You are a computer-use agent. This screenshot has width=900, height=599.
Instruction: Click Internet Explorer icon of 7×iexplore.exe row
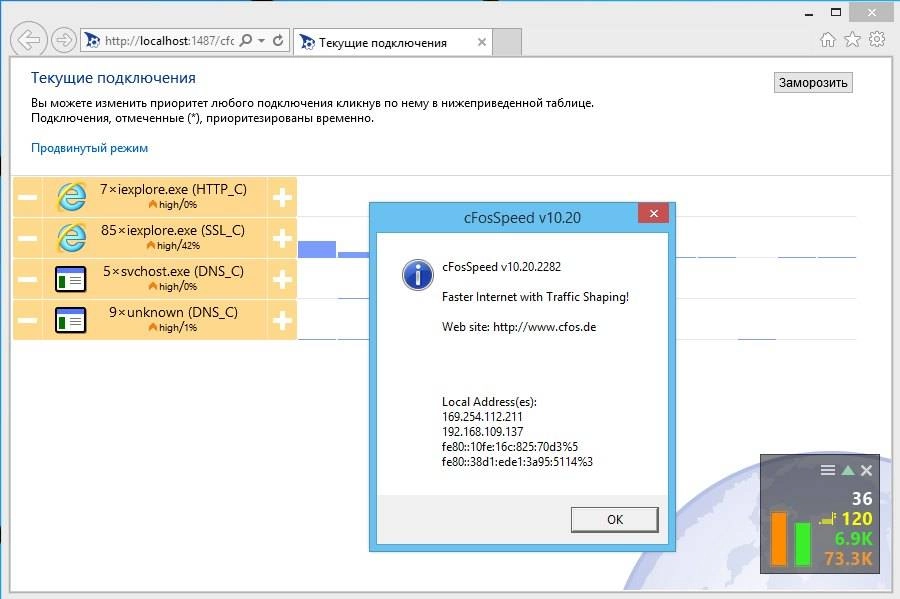pos(71,197)
